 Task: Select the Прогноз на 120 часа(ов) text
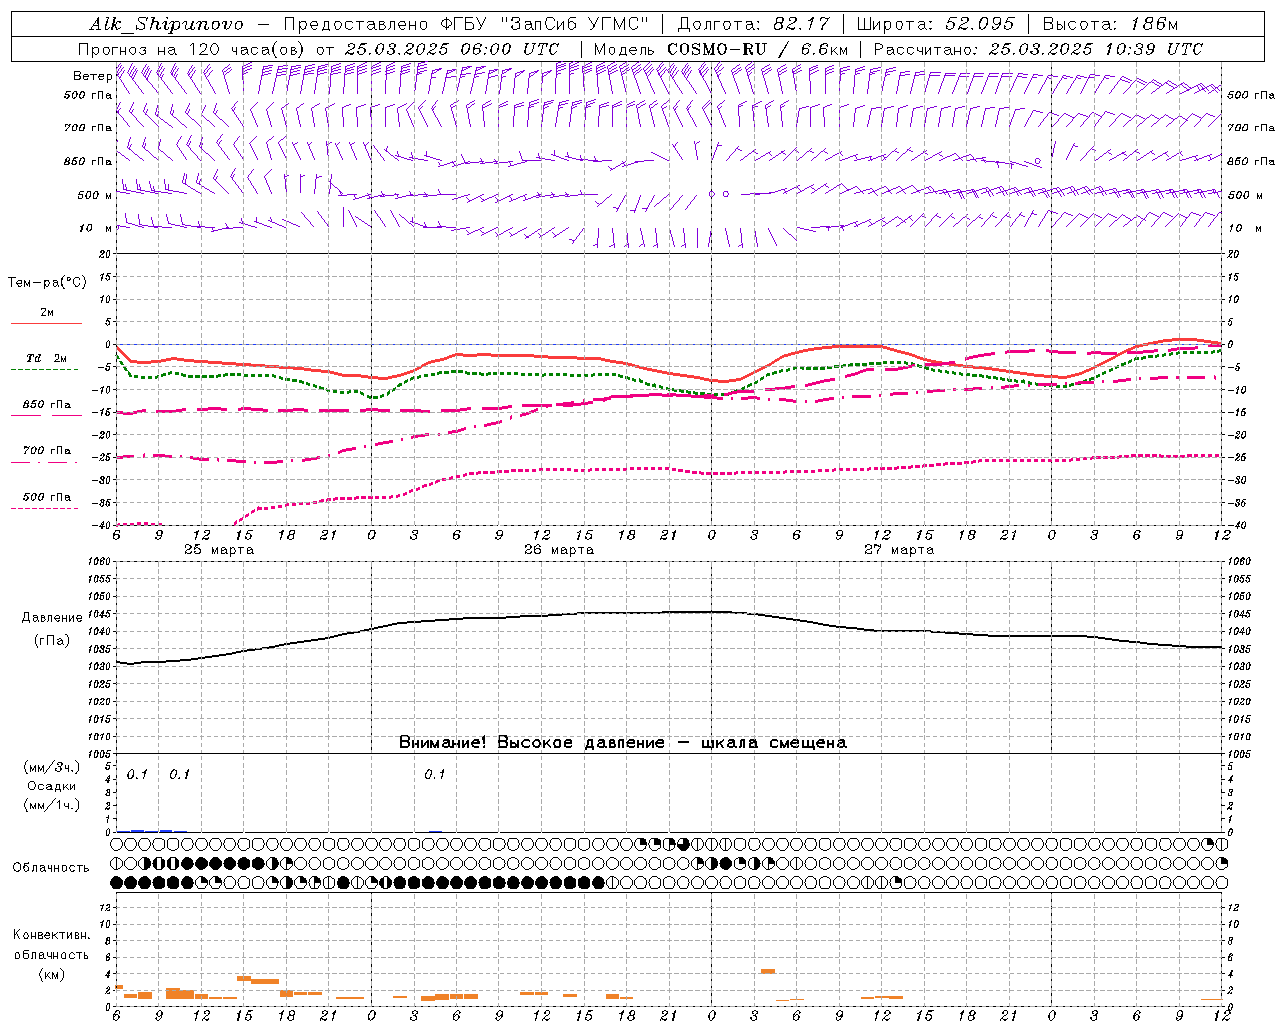click(x=192, y=49)
